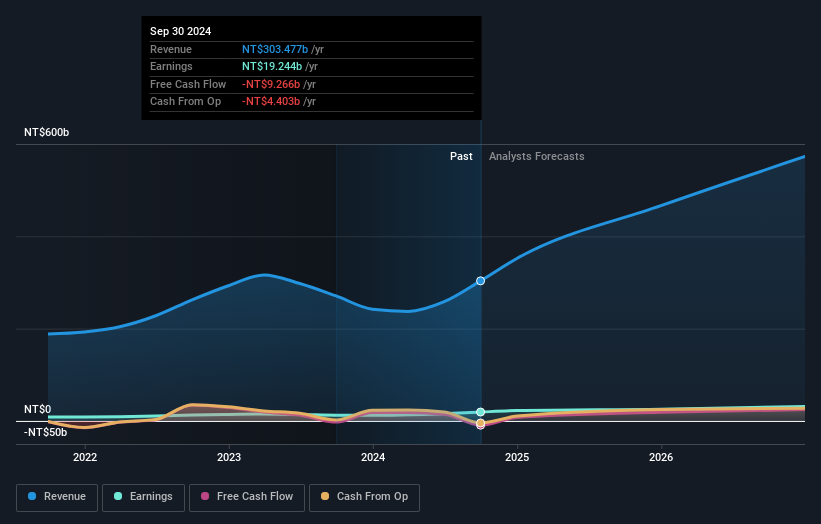821x524 pixels.
Task: Click the -NT$9.266b free cash flow value
Action: click(x=271, y=84)
